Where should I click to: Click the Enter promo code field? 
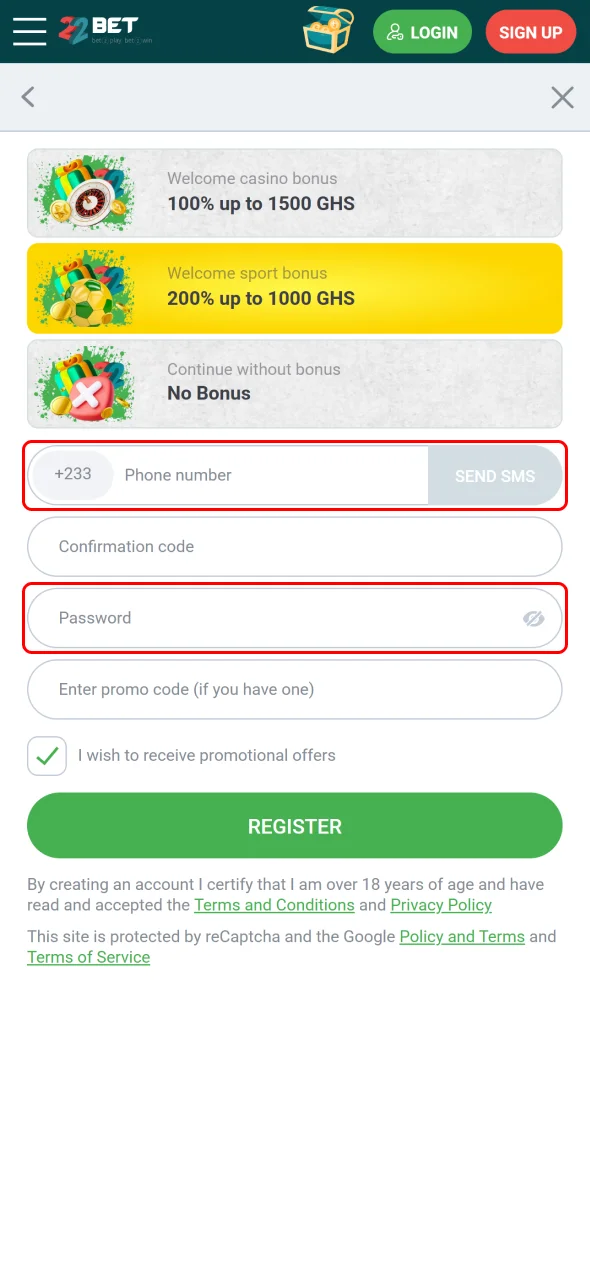[x=295, y=689]
